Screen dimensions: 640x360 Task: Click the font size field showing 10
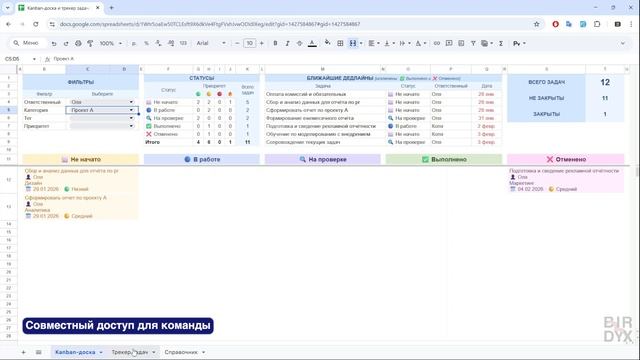pos(249,43)
